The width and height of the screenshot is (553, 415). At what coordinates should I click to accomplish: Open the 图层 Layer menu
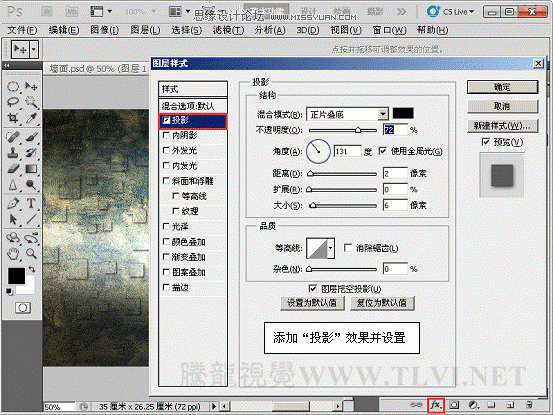145,30
